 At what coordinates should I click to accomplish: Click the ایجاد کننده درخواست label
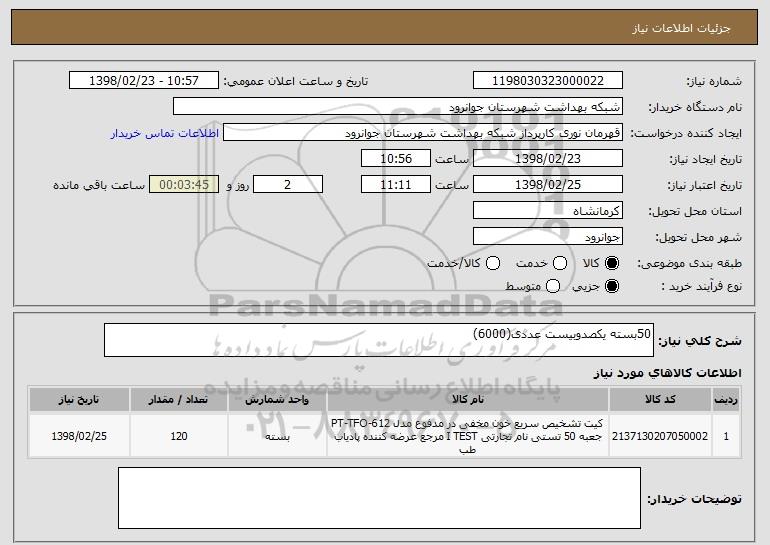click(x=686, y=133)
